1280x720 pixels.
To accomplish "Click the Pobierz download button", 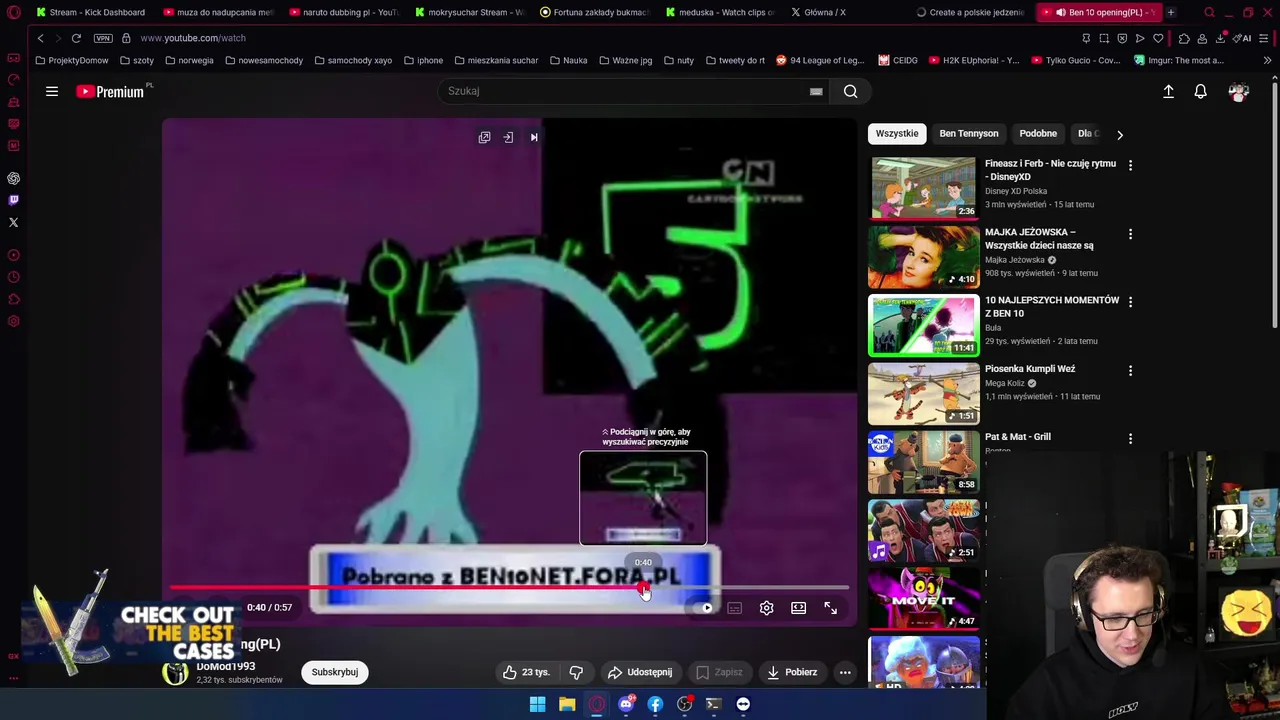I will click(x=792, y=672).
